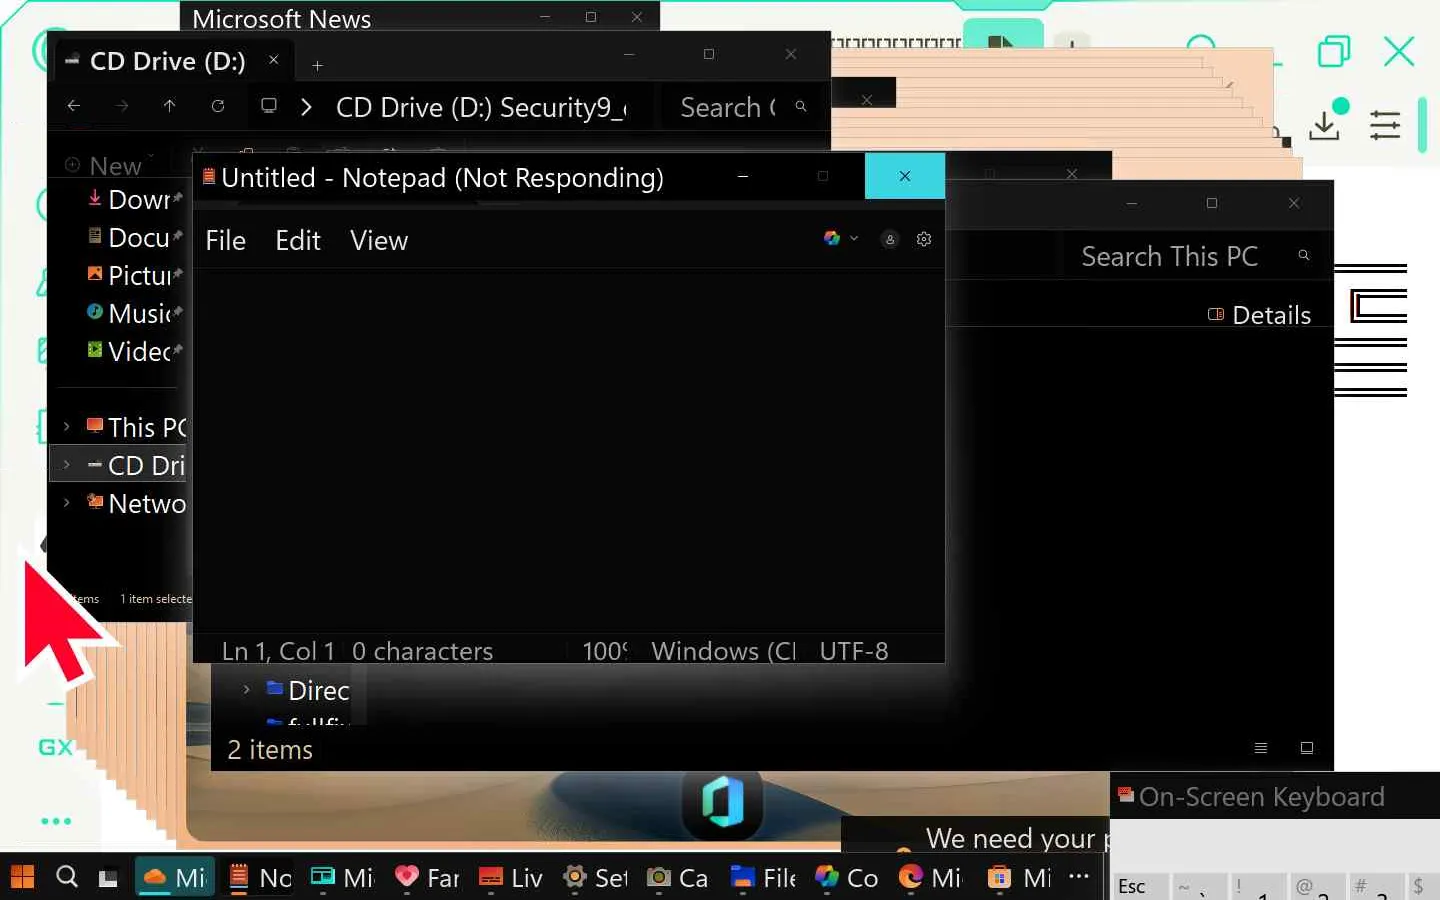Viewport: 1440px width, 900px height.
Task: Click the search box in CD Drive window
Action: (740, 107)
